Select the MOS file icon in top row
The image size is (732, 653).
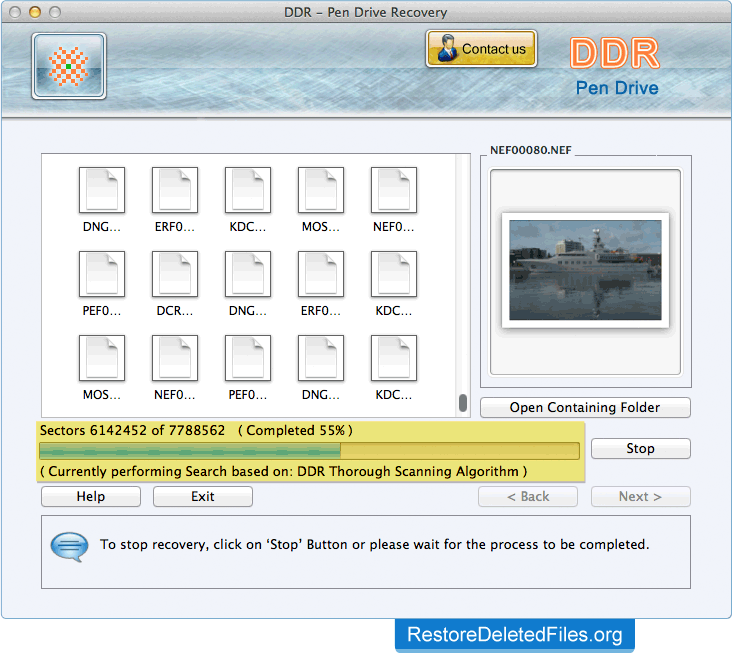[321, 190]
